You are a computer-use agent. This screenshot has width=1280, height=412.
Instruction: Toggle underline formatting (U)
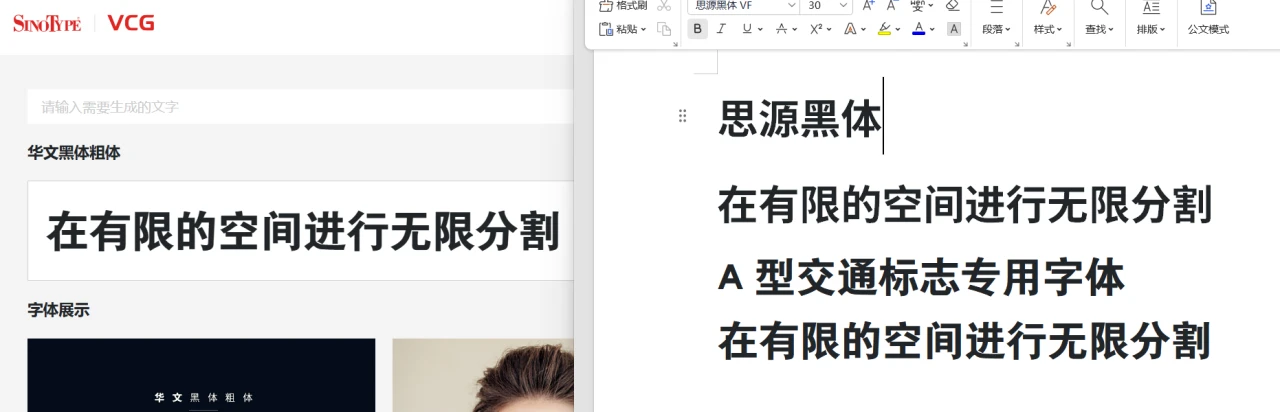(x=746, y=29)
